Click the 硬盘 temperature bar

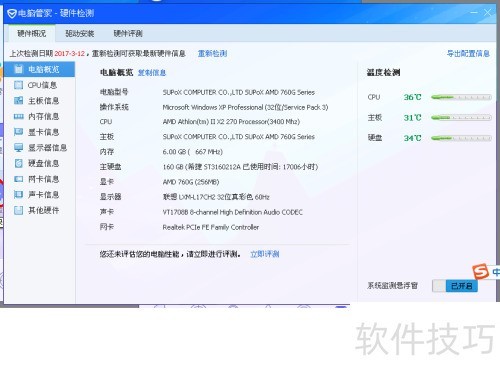click(461, 138)
